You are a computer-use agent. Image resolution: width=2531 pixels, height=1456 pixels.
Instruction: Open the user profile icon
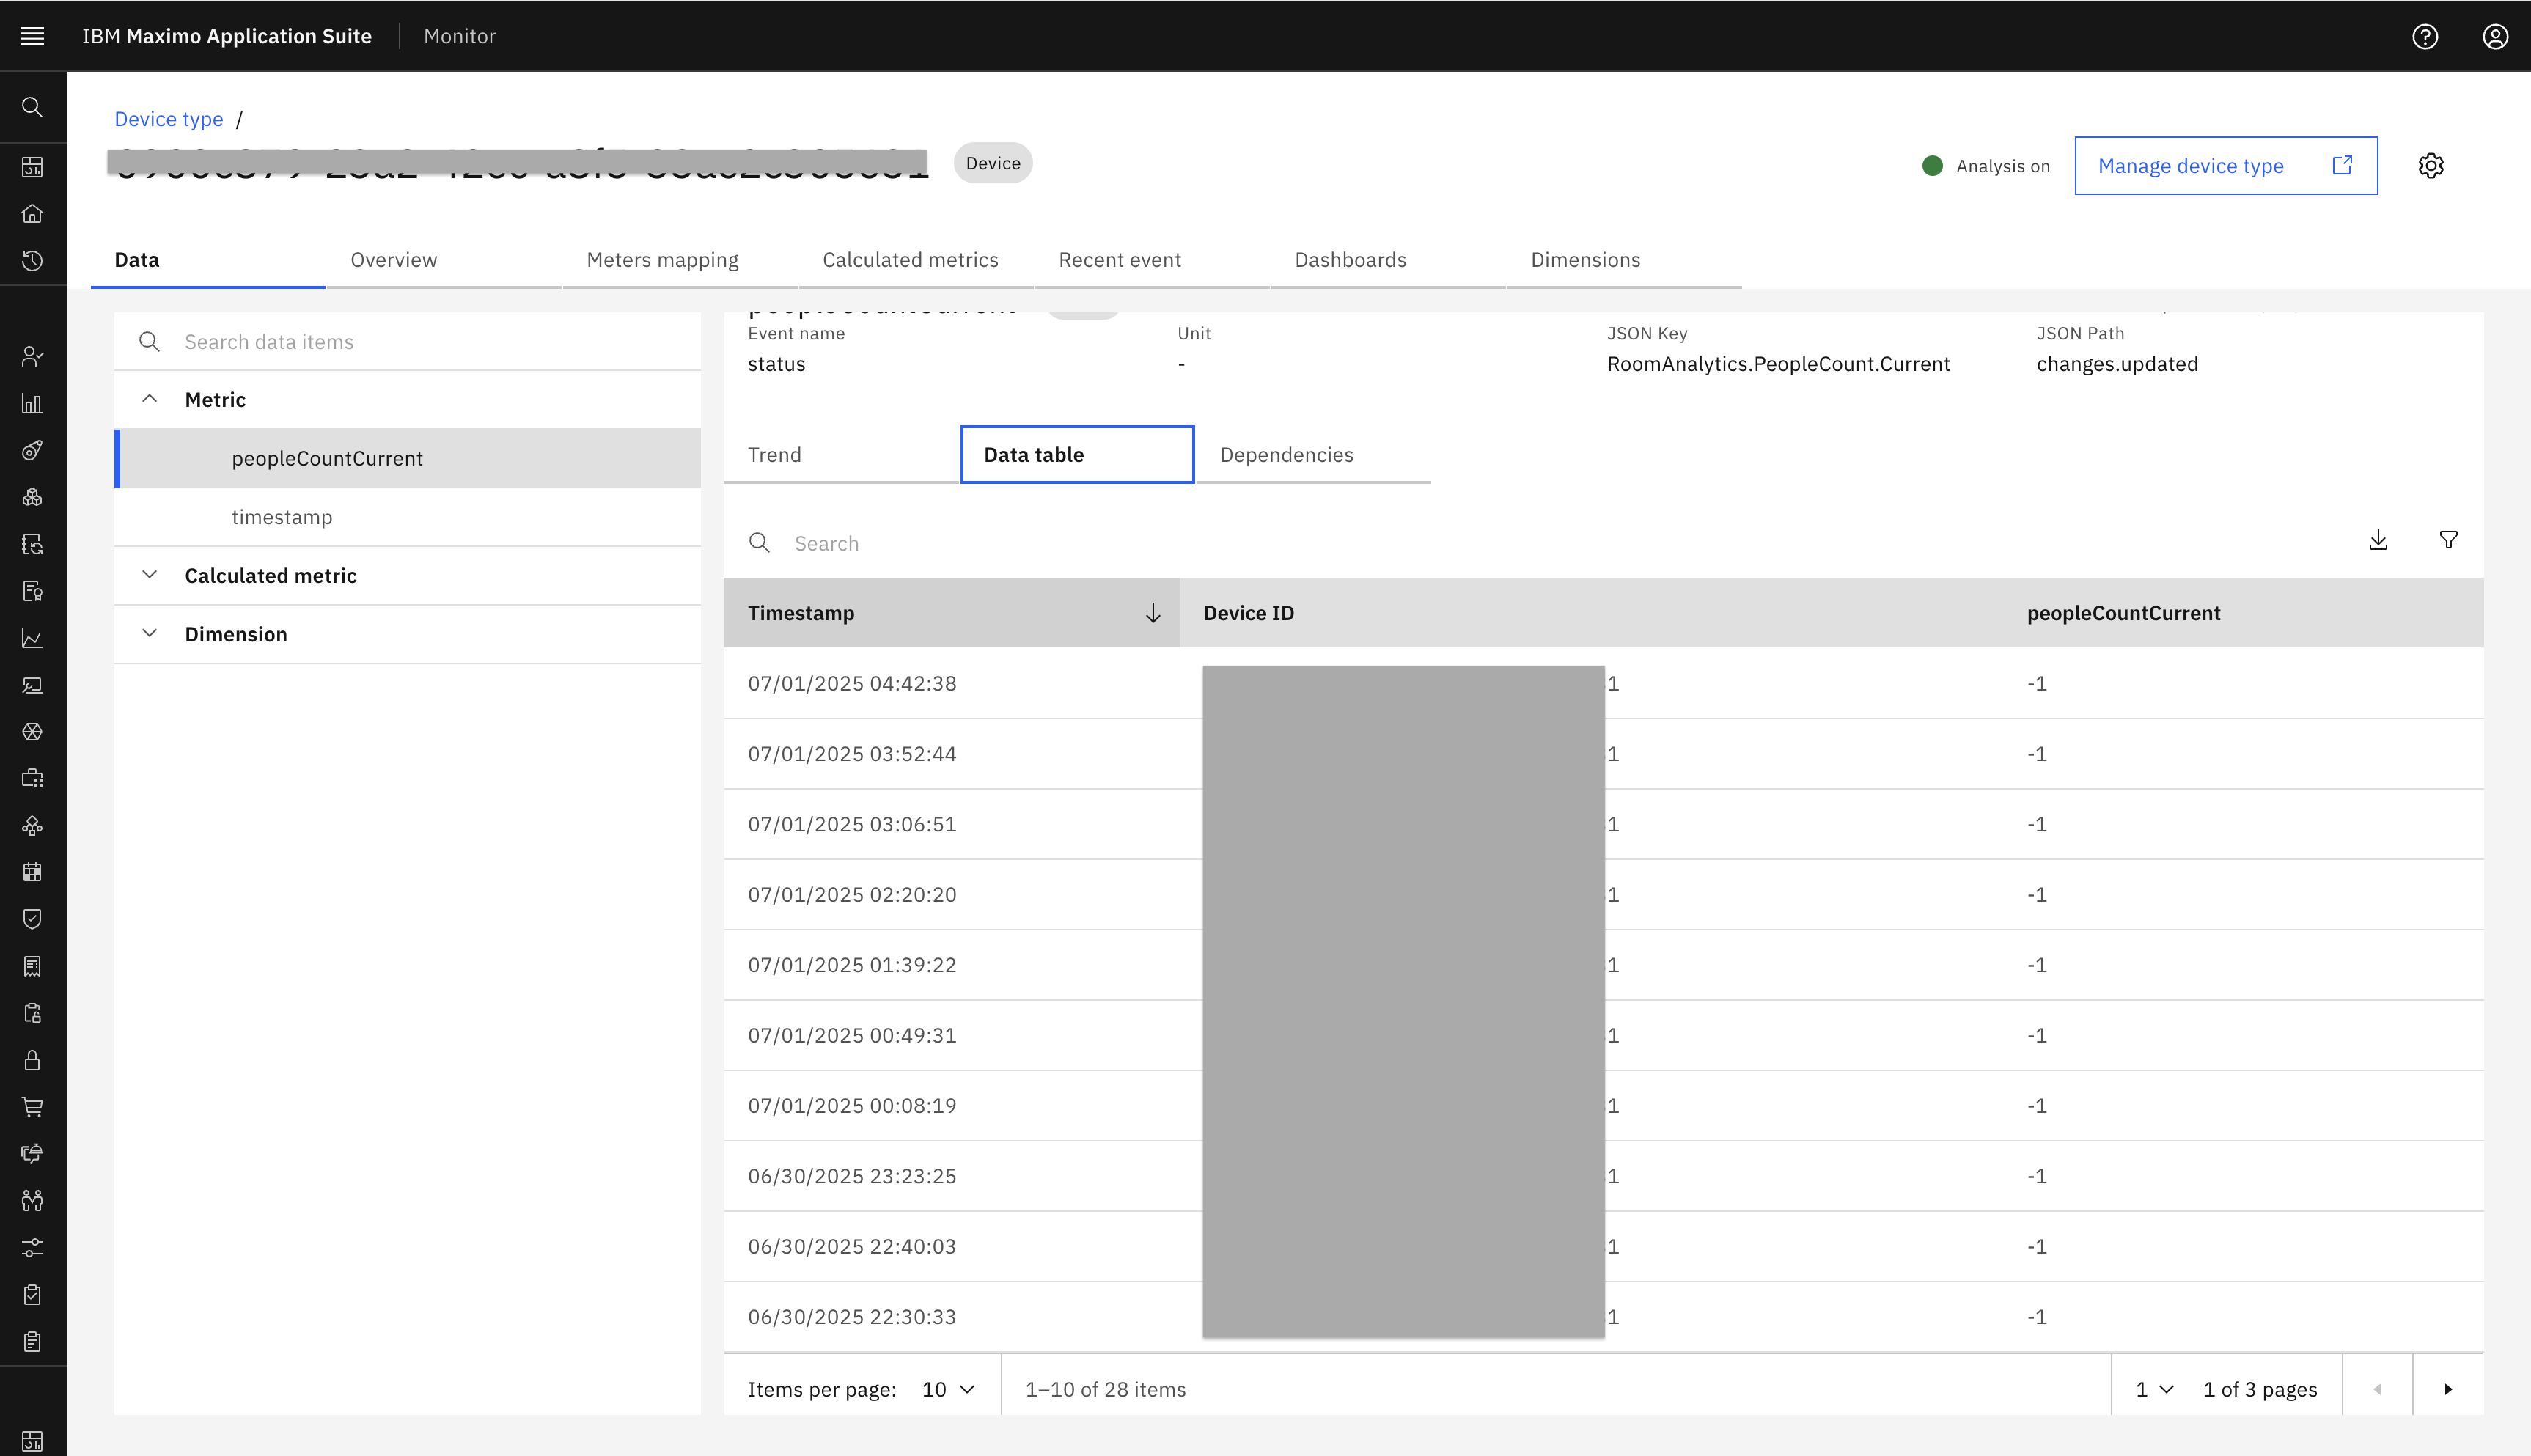point(2495,36)
